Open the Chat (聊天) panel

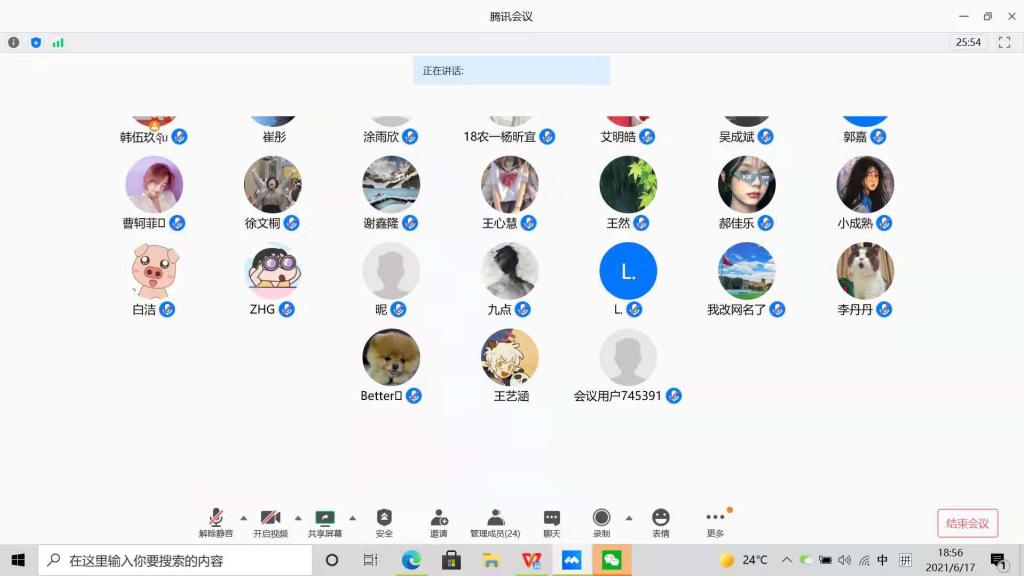point(551,522)
